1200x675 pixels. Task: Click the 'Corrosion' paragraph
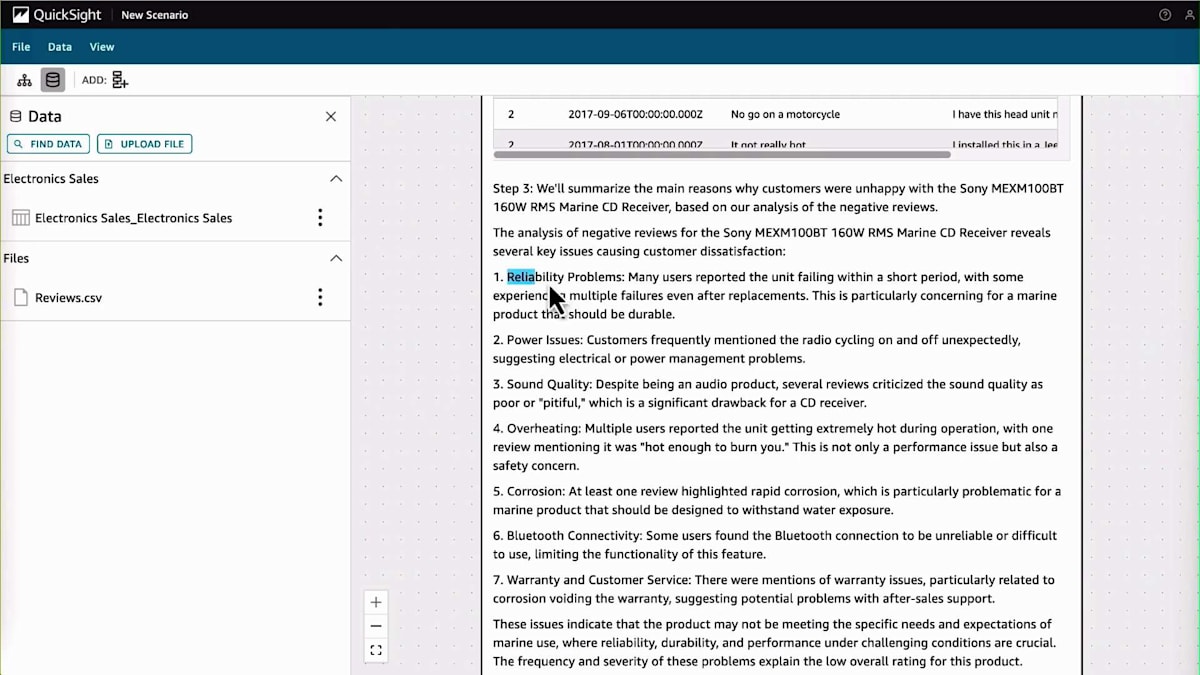click(777, 500)
